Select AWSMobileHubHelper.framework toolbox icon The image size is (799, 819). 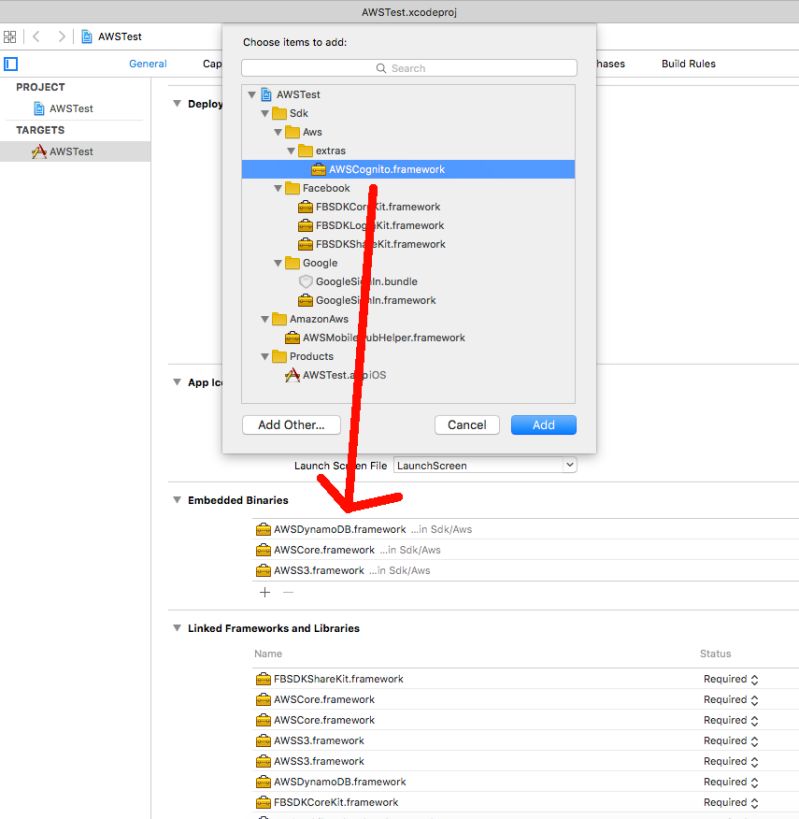(292, 338)
